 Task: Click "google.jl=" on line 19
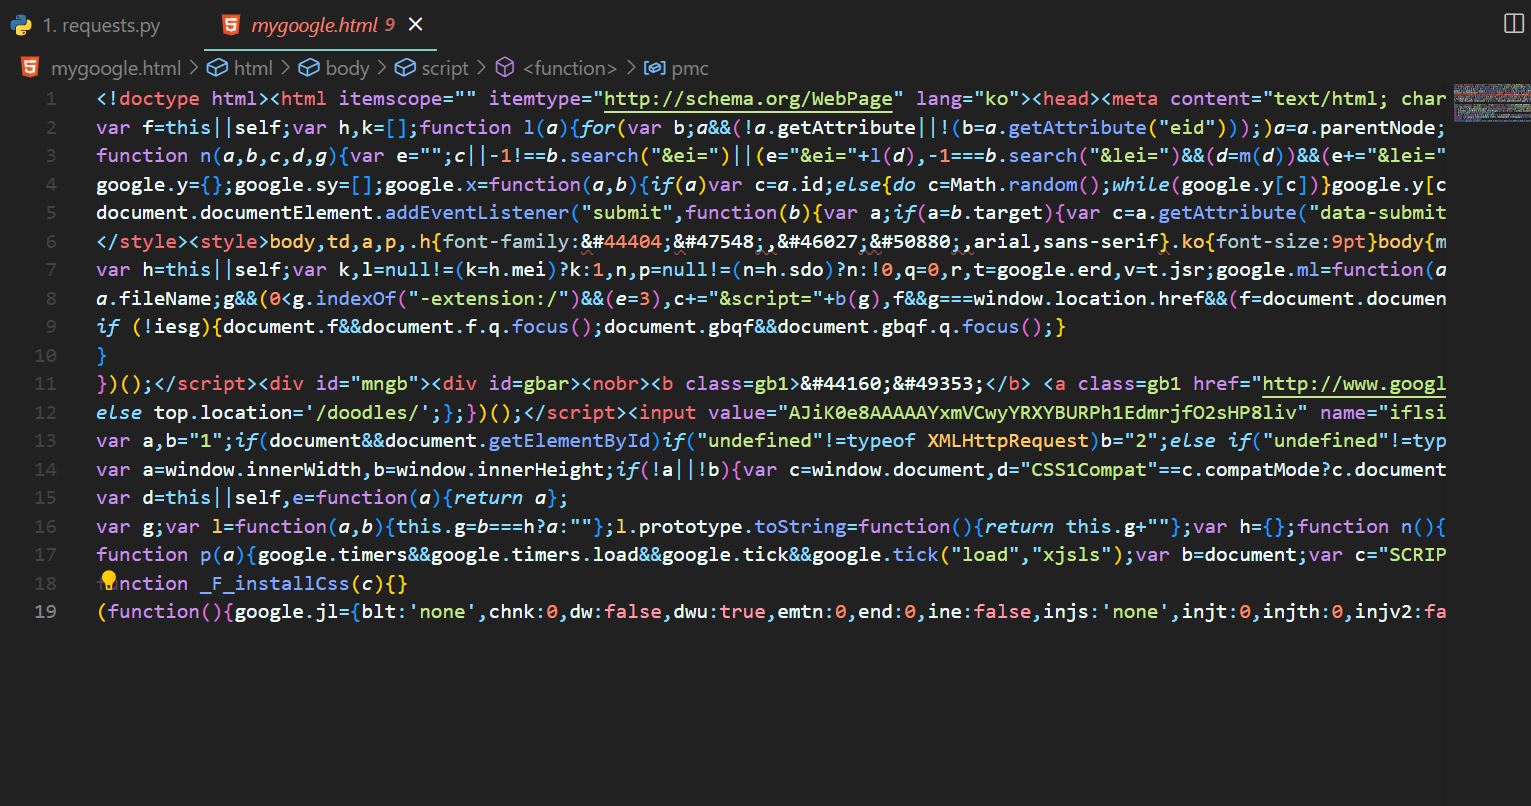pyautogui.click(x=292, y=612)
